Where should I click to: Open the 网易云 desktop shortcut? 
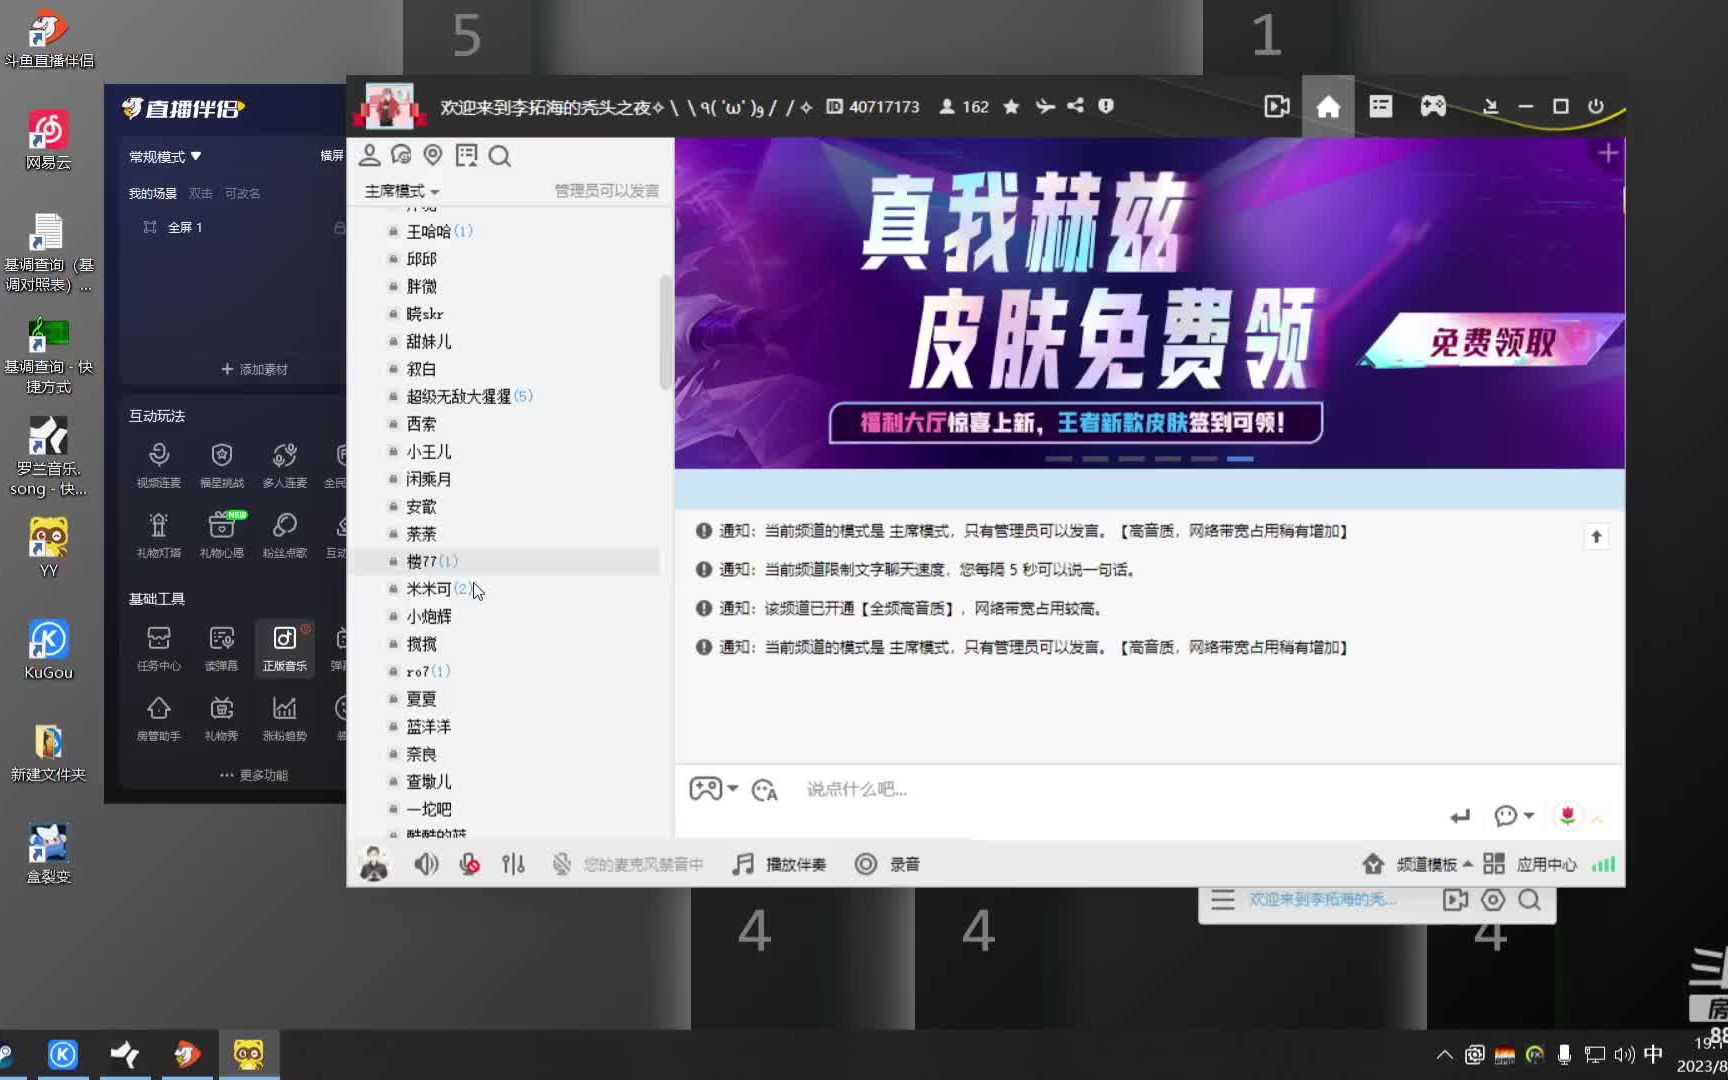[x=48, y=140]
